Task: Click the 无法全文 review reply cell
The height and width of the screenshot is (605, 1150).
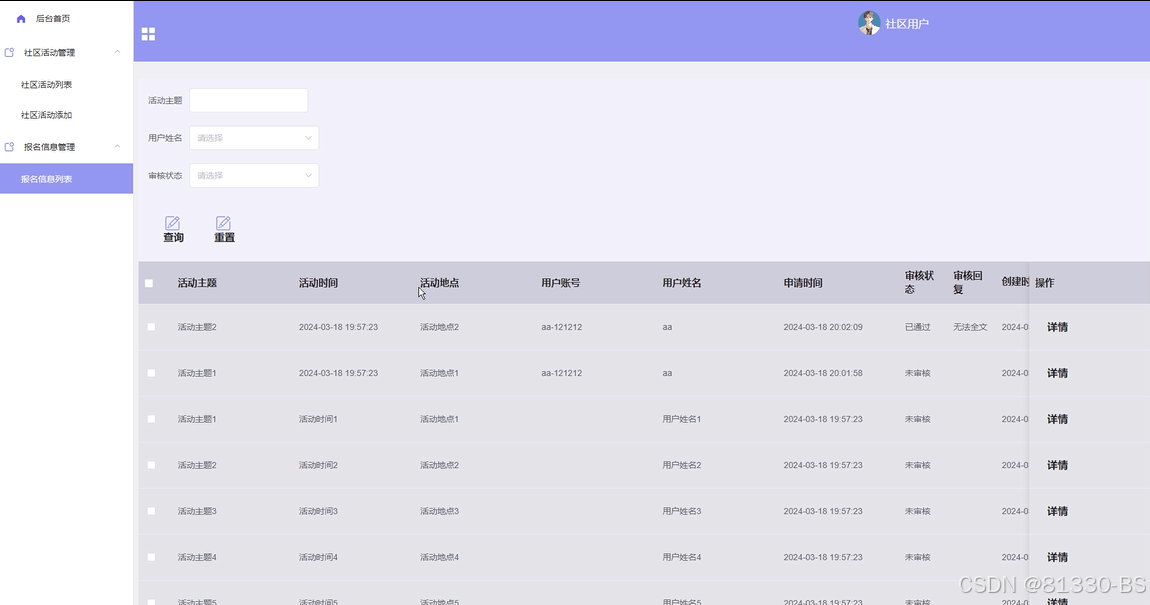Action: click(x=970, y=327)
